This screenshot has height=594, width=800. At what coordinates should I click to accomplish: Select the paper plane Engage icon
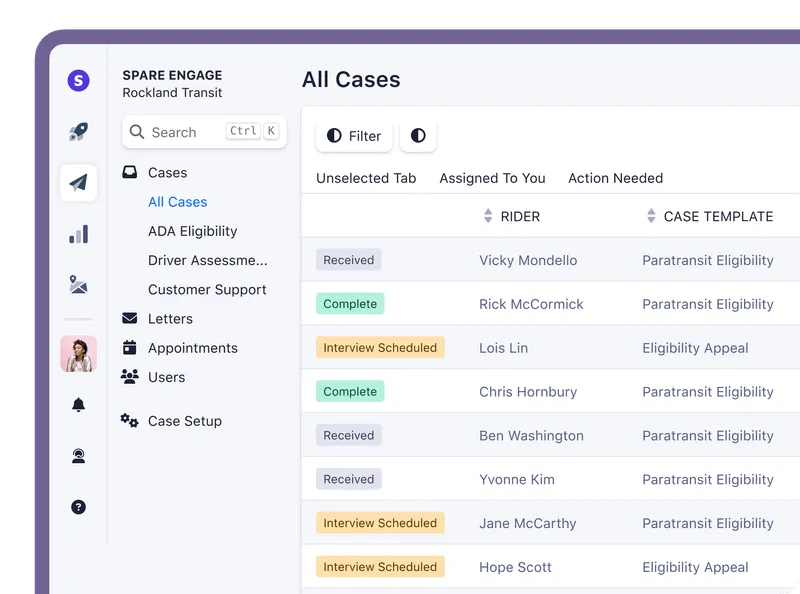point(78,183)
